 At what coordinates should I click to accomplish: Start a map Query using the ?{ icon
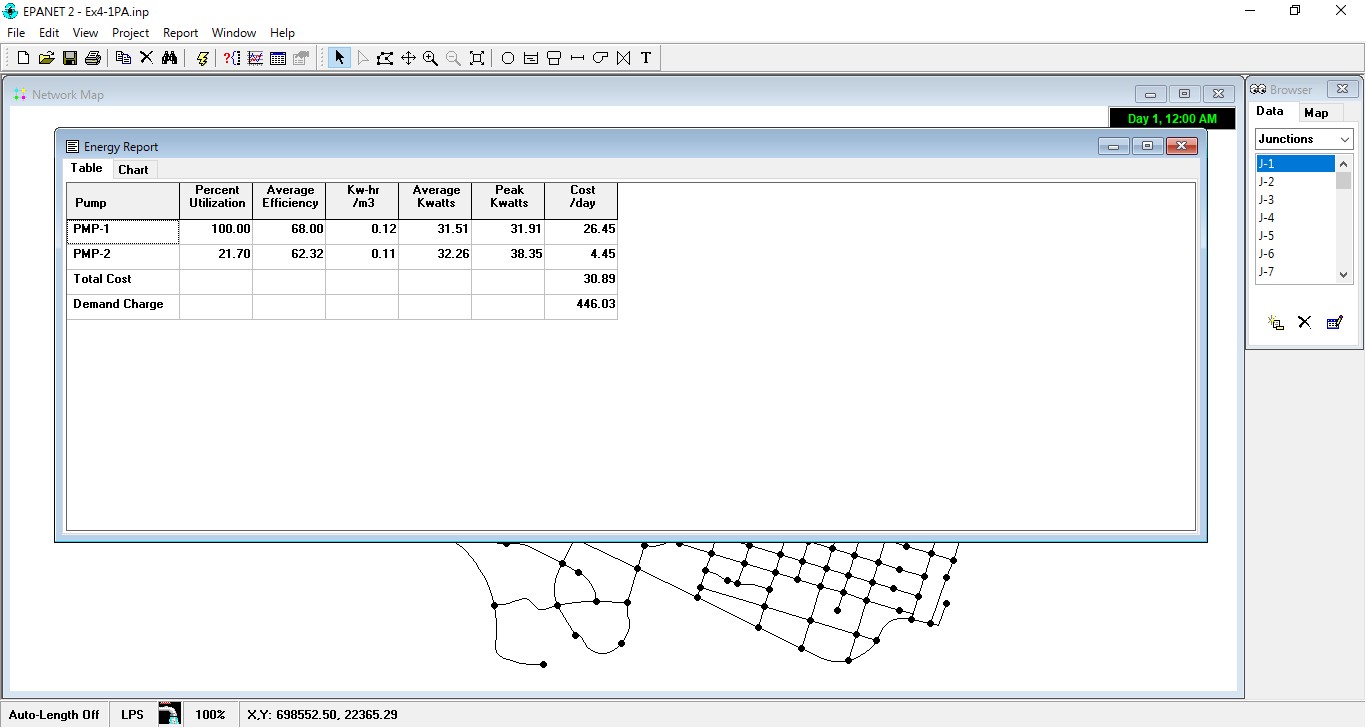[232, 57]
